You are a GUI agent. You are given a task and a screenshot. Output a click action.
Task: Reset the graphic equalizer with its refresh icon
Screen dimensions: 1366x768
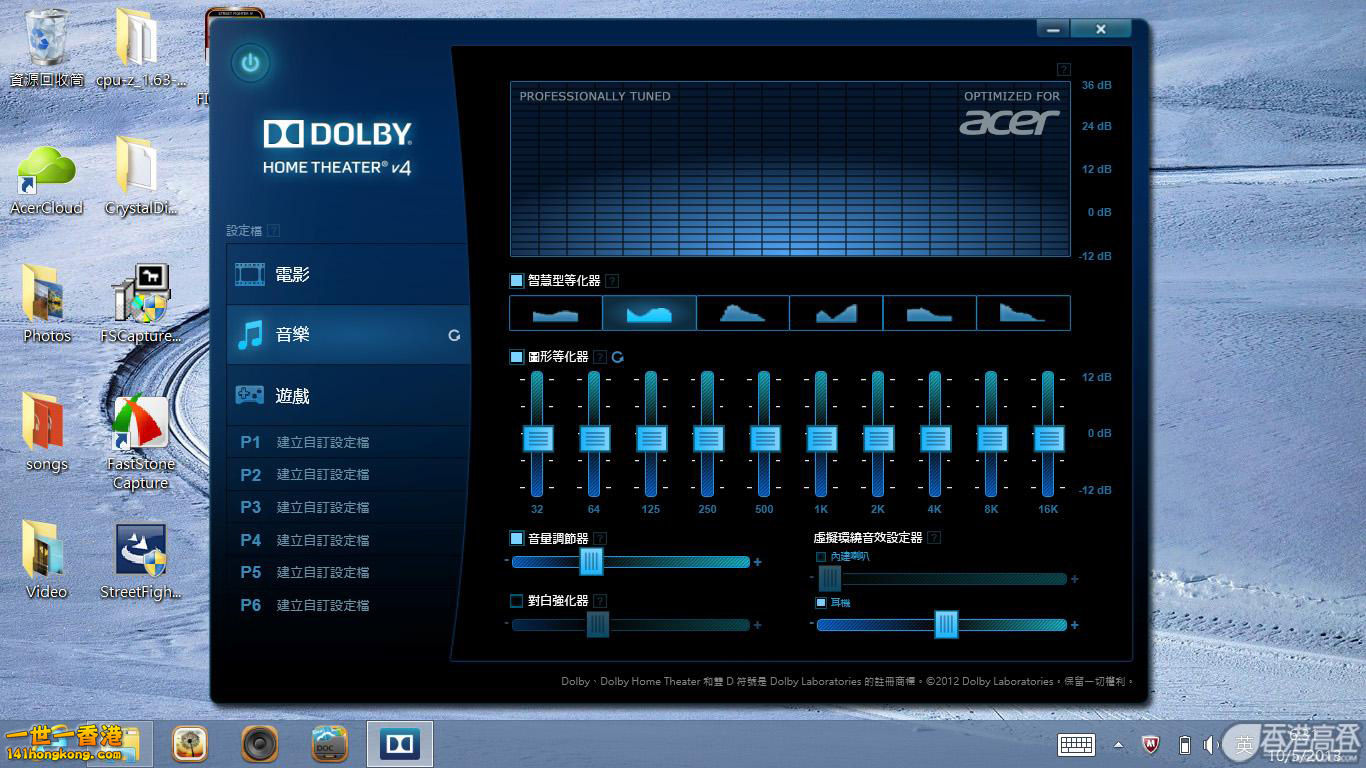point(618,357)
